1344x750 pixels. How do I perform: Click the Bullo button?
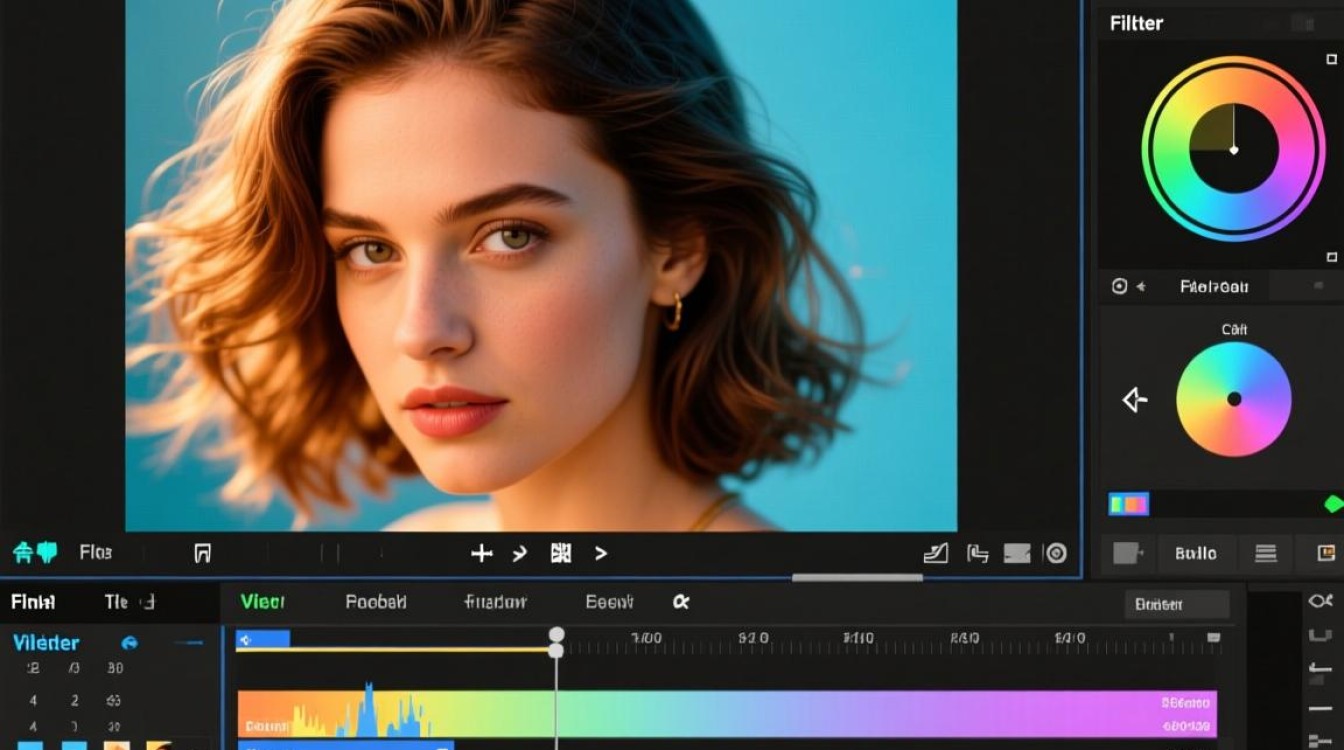pyautogui.click(x=1196, y=553)
